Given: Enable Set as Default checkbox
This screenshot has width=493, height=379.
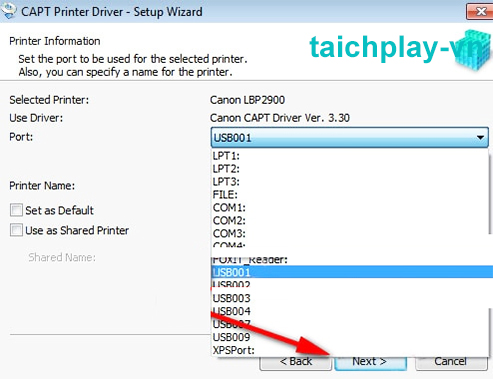Looking at the screenshot, I should click(16, 210).
